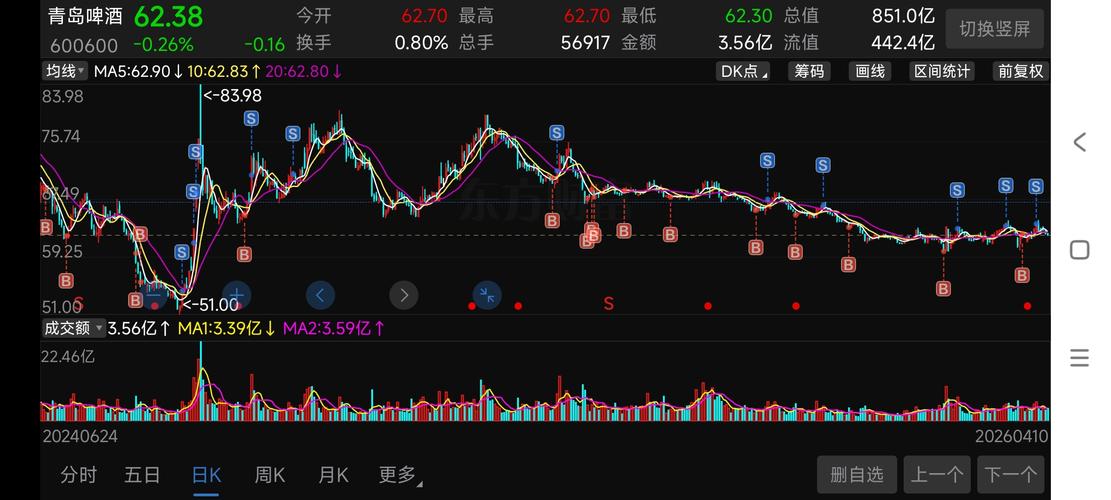
Task: Open 筹码 chip distribution
Action: pos(808,71)
